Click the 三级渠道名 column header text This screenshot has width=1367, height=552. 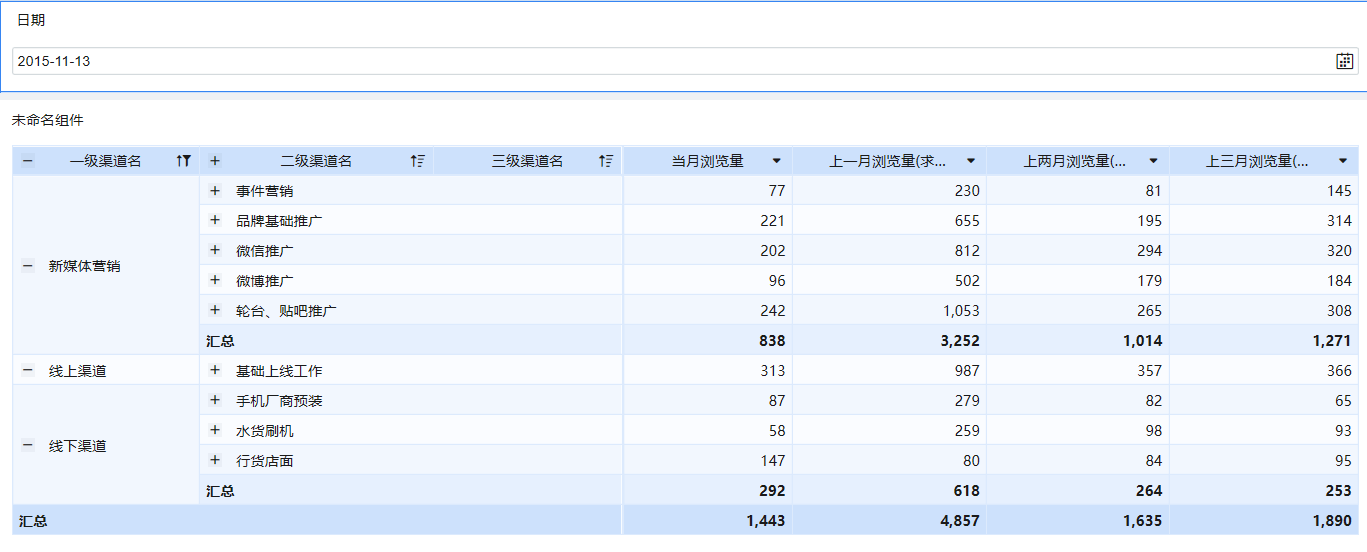(528, 161)
